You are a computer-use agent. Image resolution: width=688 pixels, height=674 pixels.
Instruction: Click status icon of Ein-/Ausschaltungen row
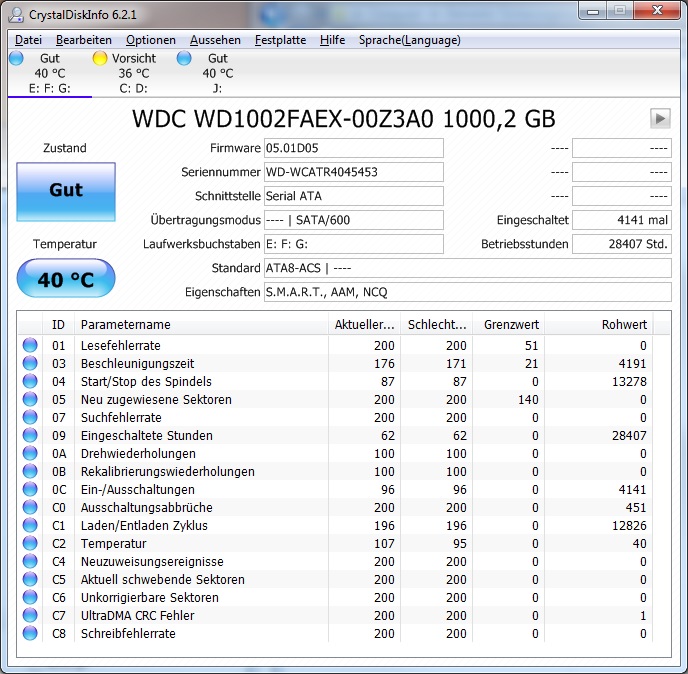point(30,489)
